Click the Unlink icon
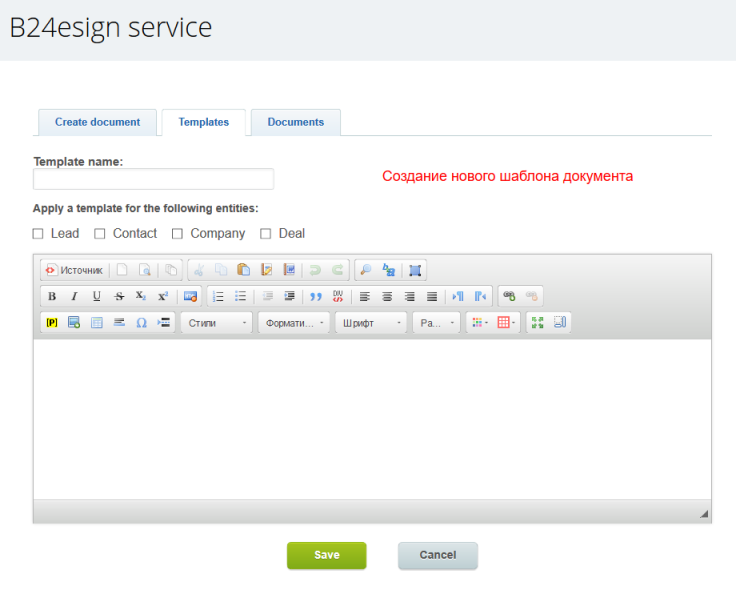The height and width of the screenshot is (614, 736). tap(532, 296)
